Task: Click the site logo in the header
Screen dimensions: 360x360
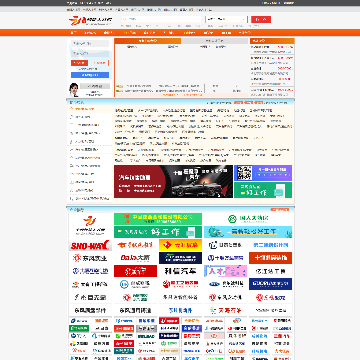Action: coord(90,20)
